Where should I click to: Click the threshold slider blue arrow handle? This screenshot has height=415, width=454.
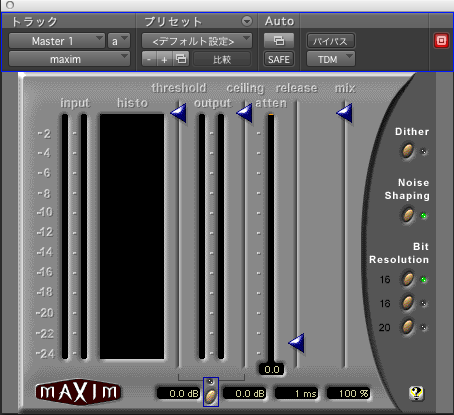[x=179, y=113]
